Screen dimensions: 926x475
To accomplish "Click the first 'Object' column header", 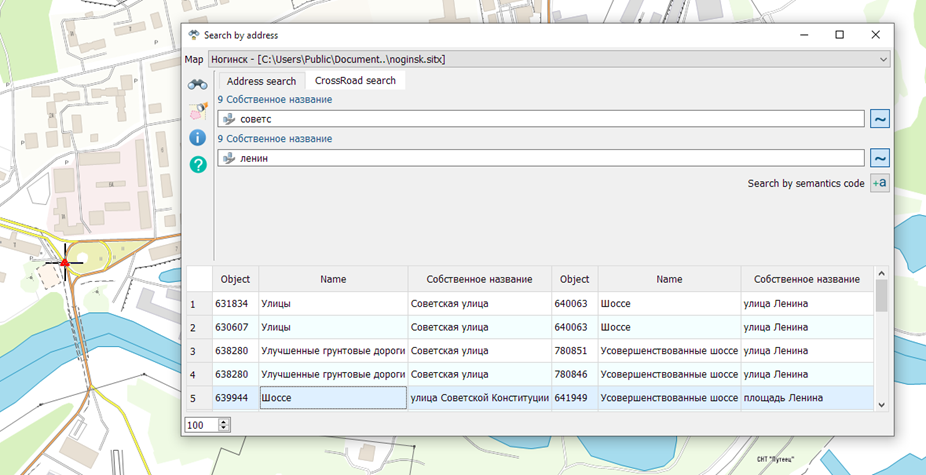I will pyautogui.click(x=235, y=280).
